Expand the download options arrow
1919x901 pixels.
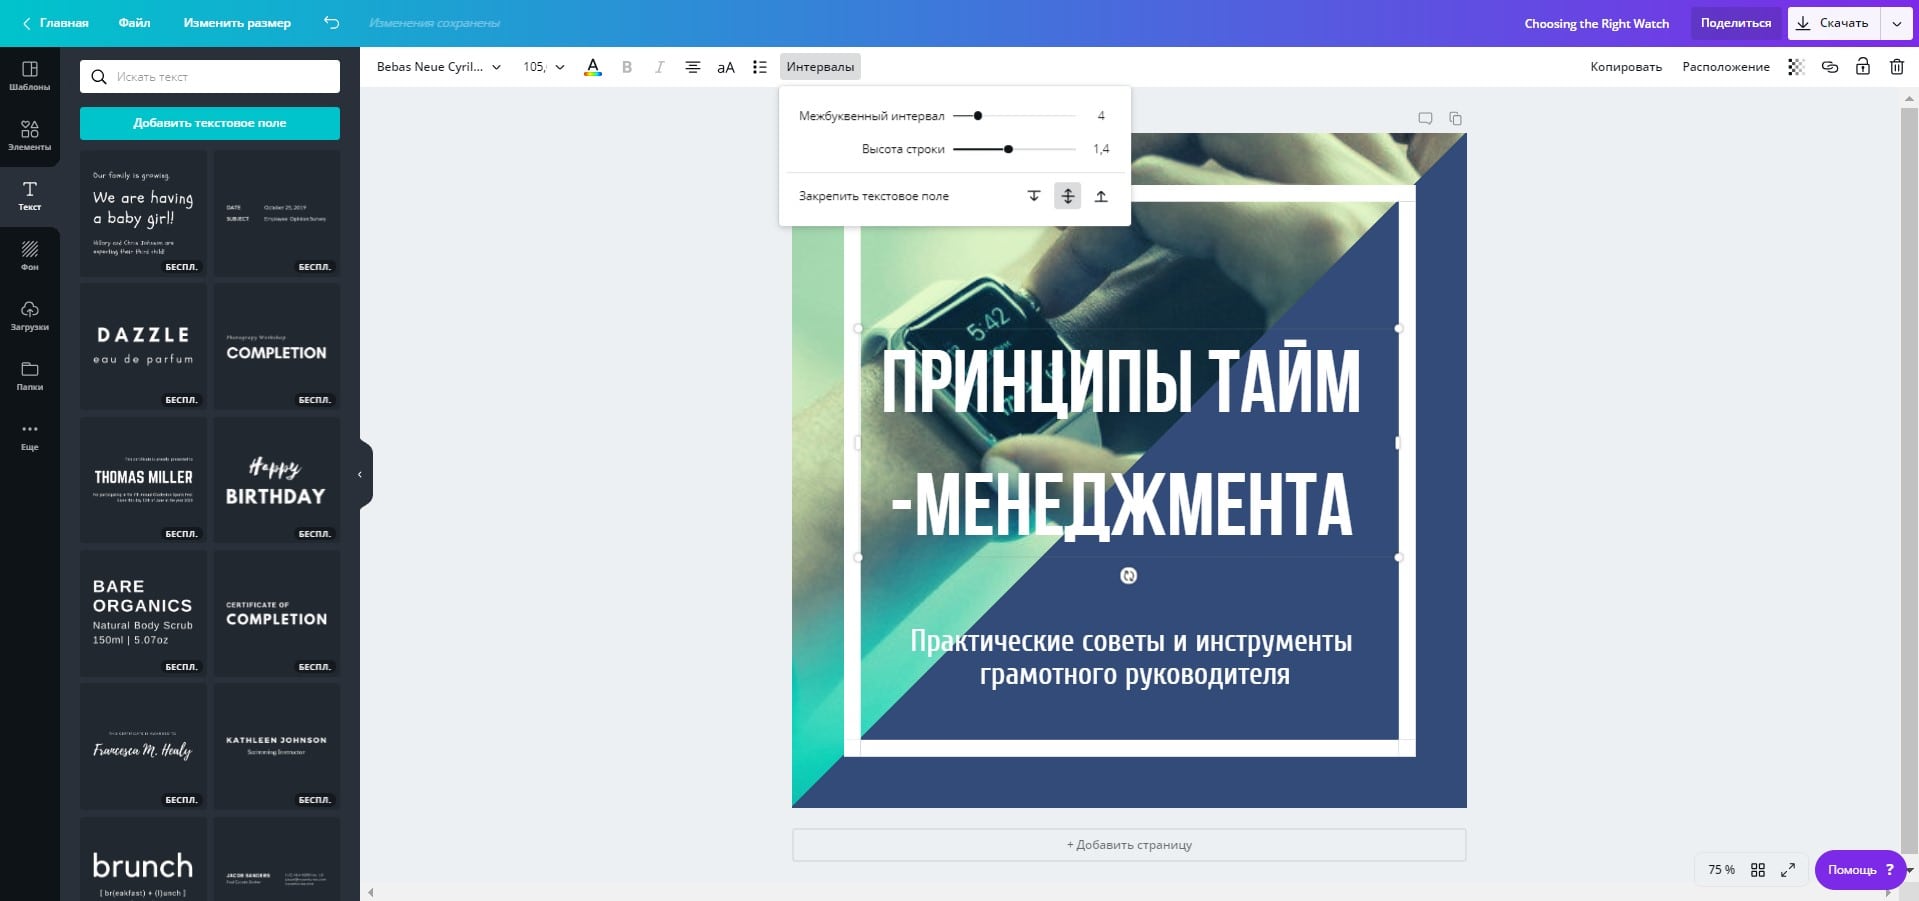pos(1897,23)
